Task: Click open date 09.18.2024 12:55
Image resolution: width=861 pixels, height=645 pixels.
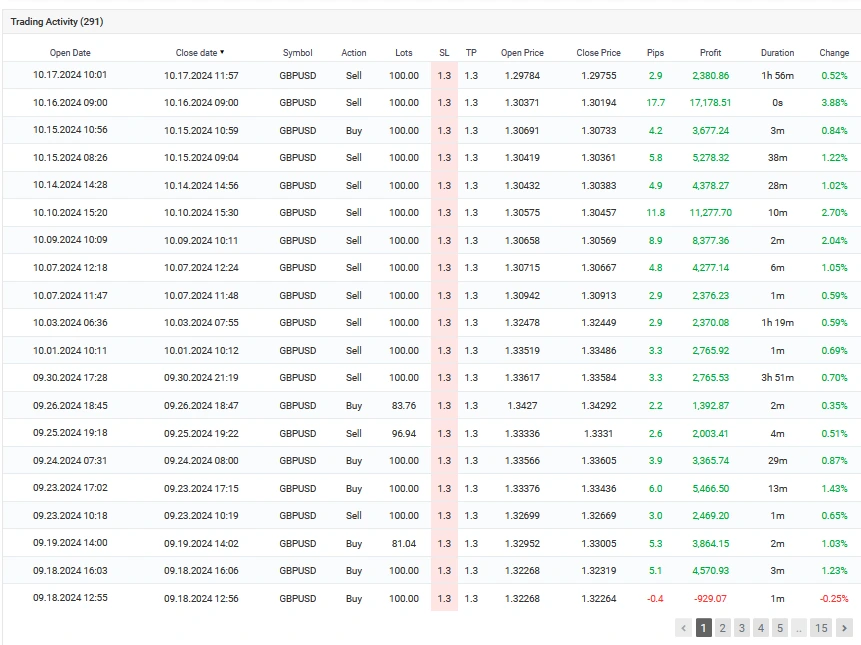Action: [x=70, y=598]
